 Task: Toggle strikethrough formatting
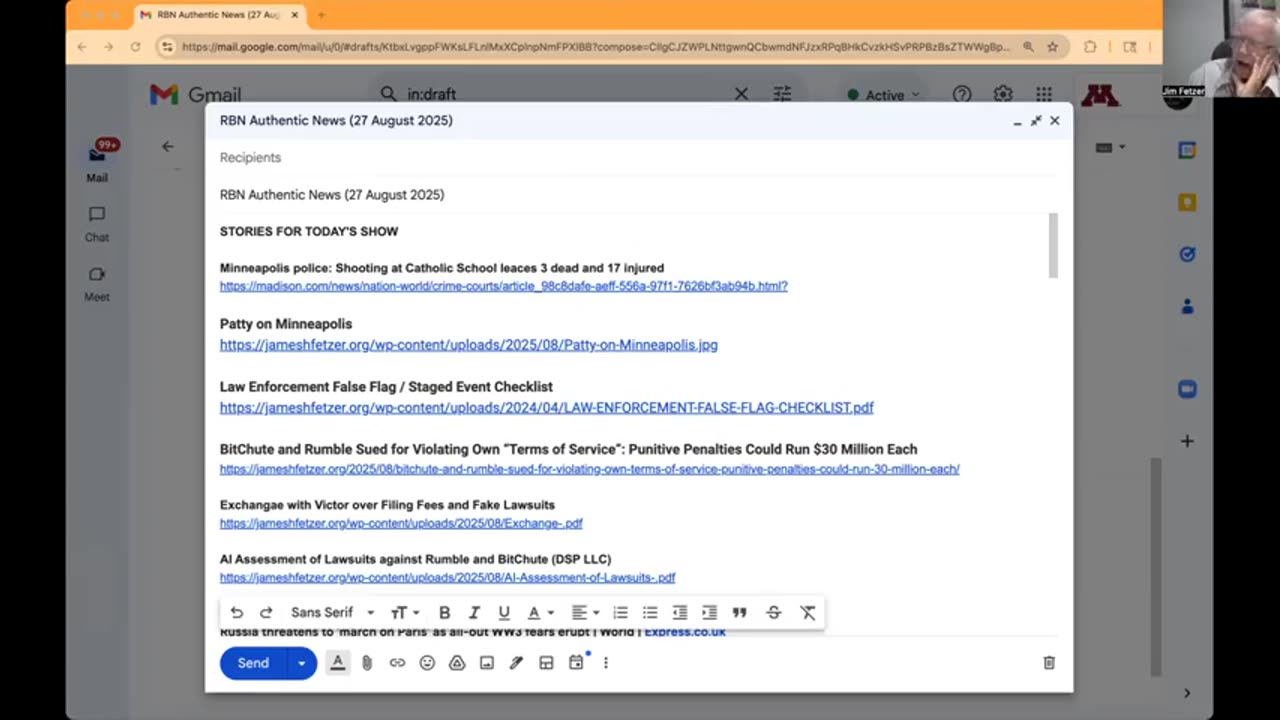coord(773,613)
